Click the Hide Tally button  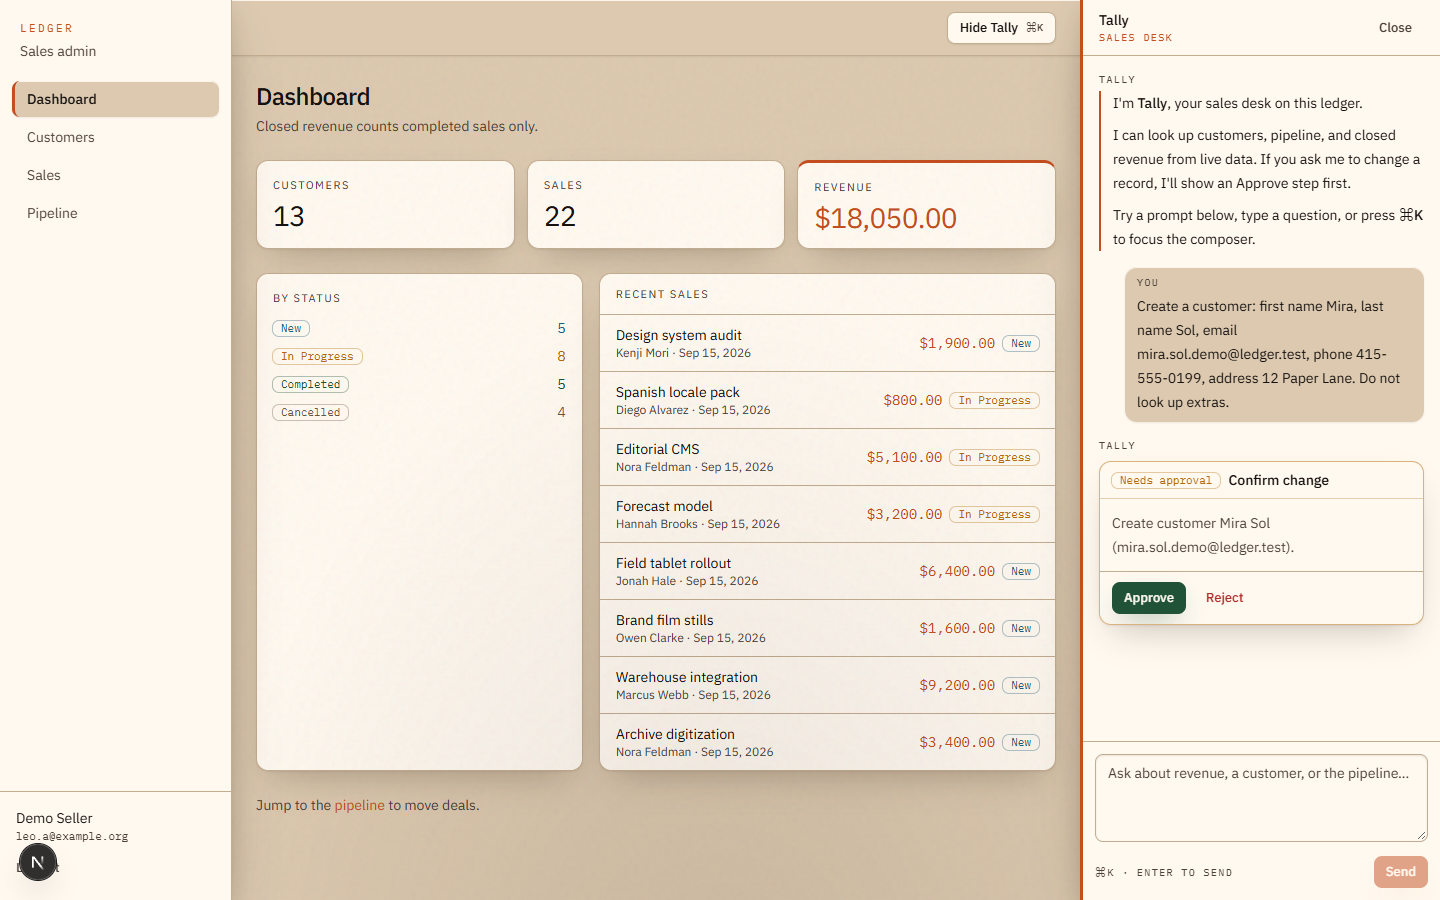[1001, 28]
